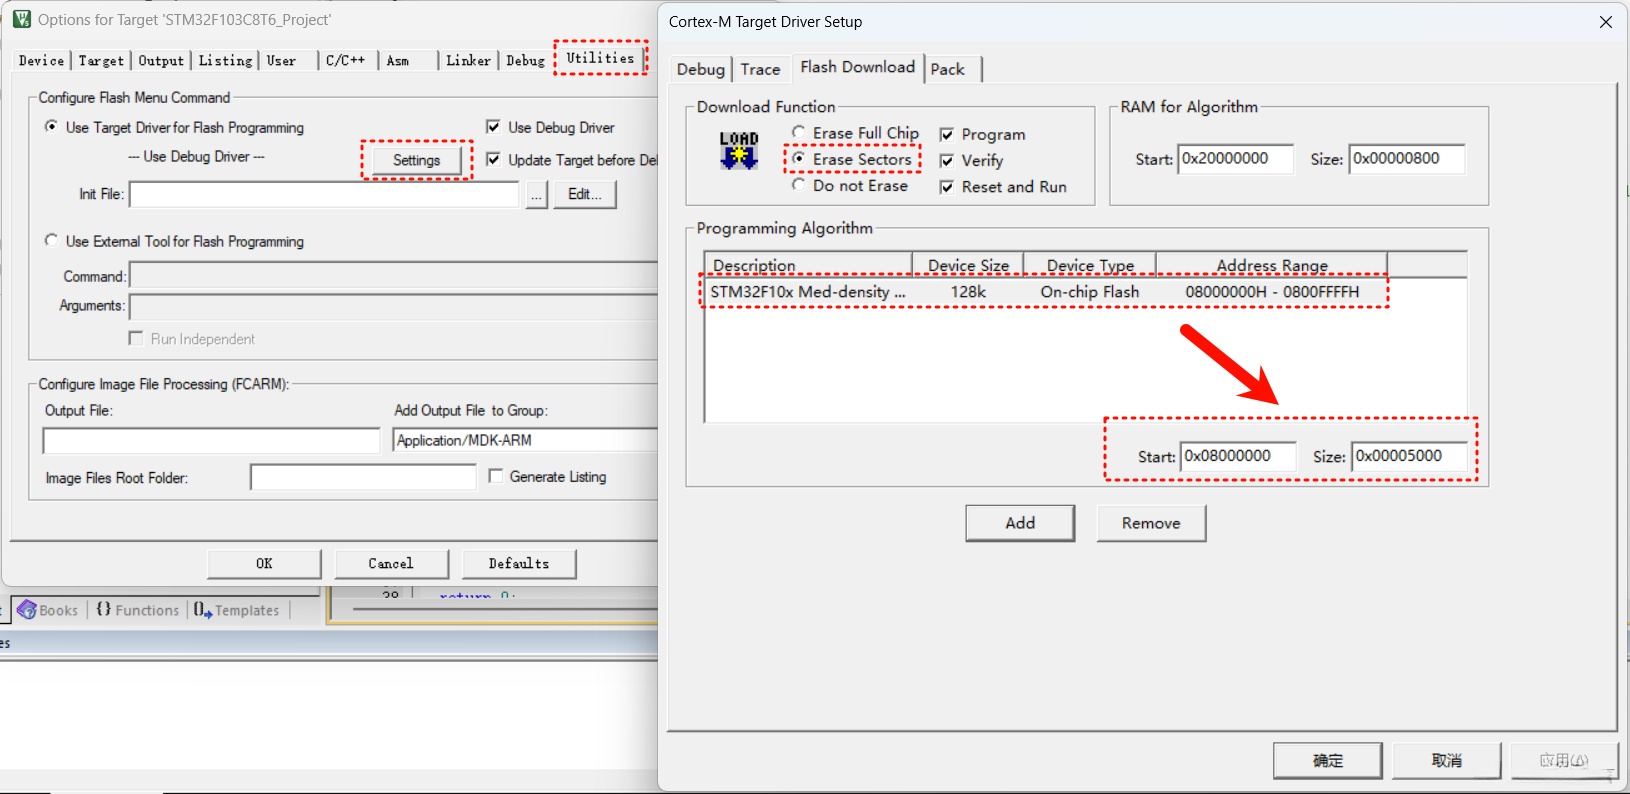Open the Books tab icon
The height and width of the screenshot is (794, 1630).
click(x=27, y=610)
